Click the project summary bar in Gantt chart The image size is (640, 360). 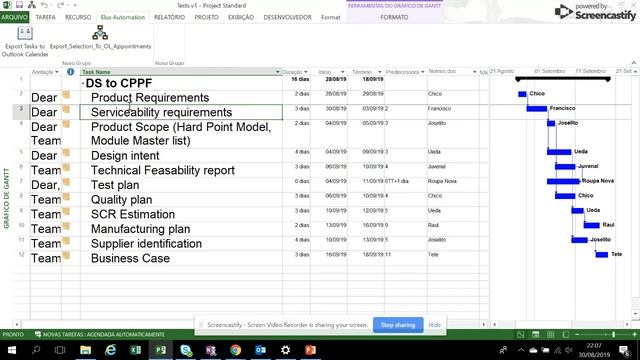coord(563,79)
